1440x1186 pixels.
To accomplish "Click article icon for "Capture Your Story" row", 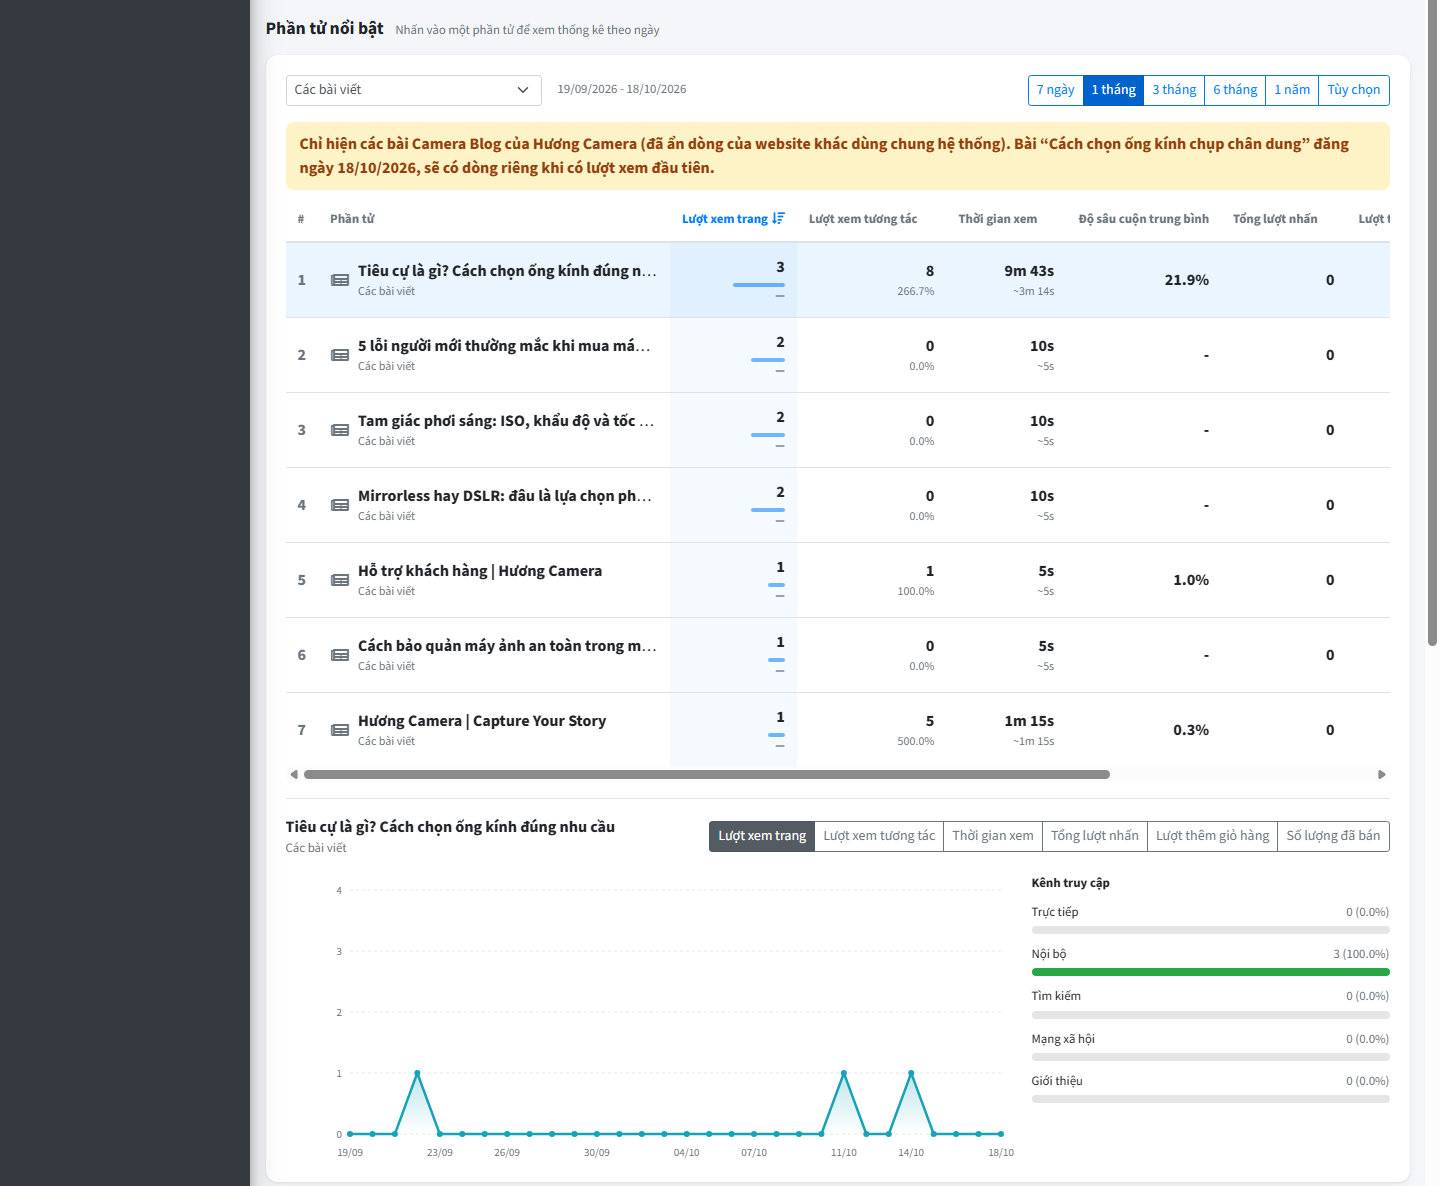I will (340, 730).
